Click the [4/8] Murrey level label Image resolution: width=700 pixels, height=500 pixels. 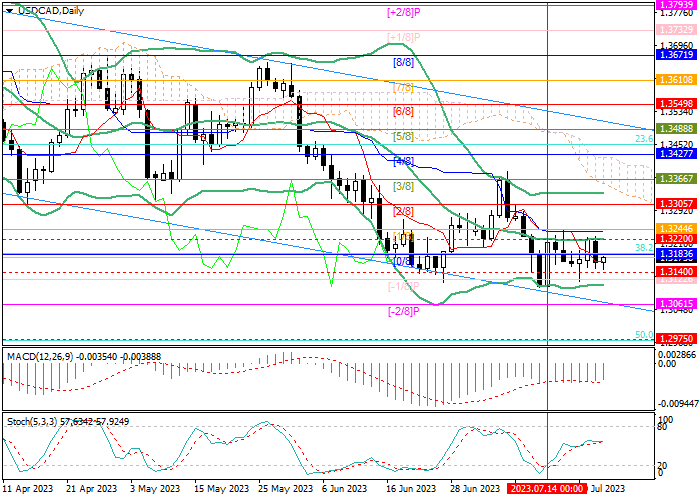(404, 162)
